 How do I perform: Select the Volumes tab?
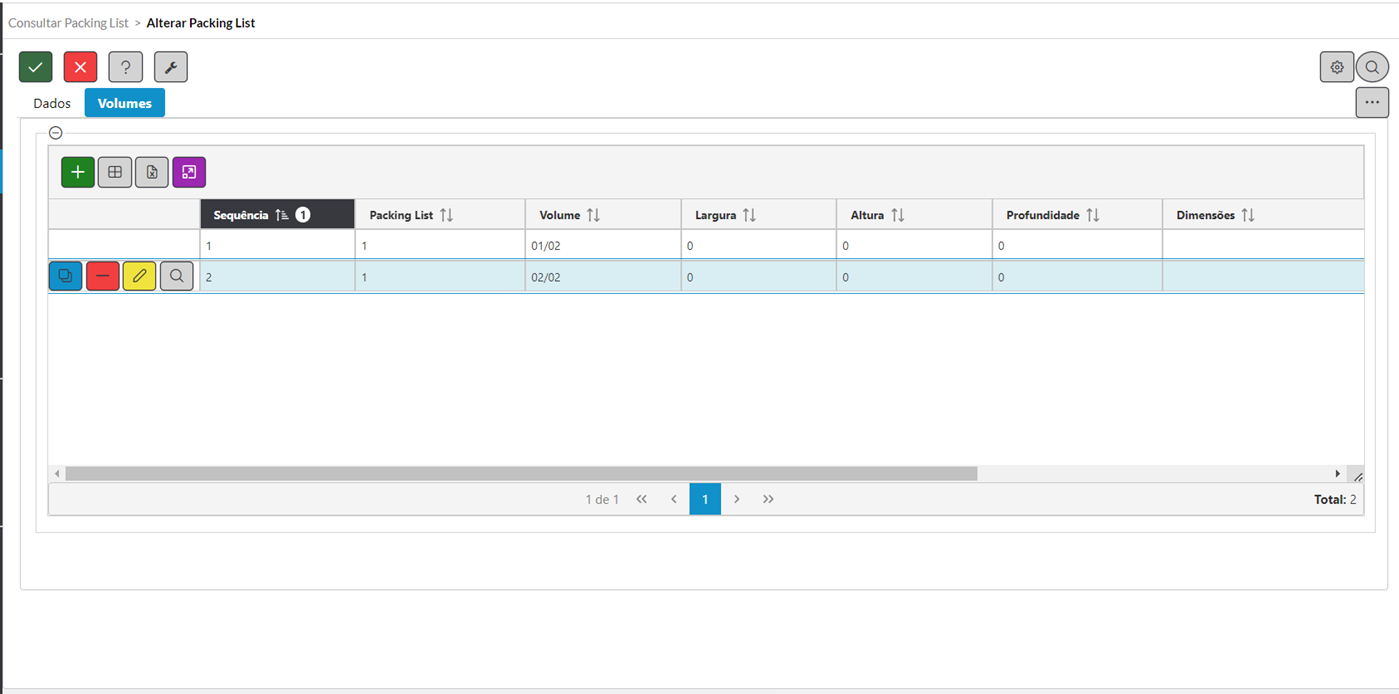click(125, 103)
